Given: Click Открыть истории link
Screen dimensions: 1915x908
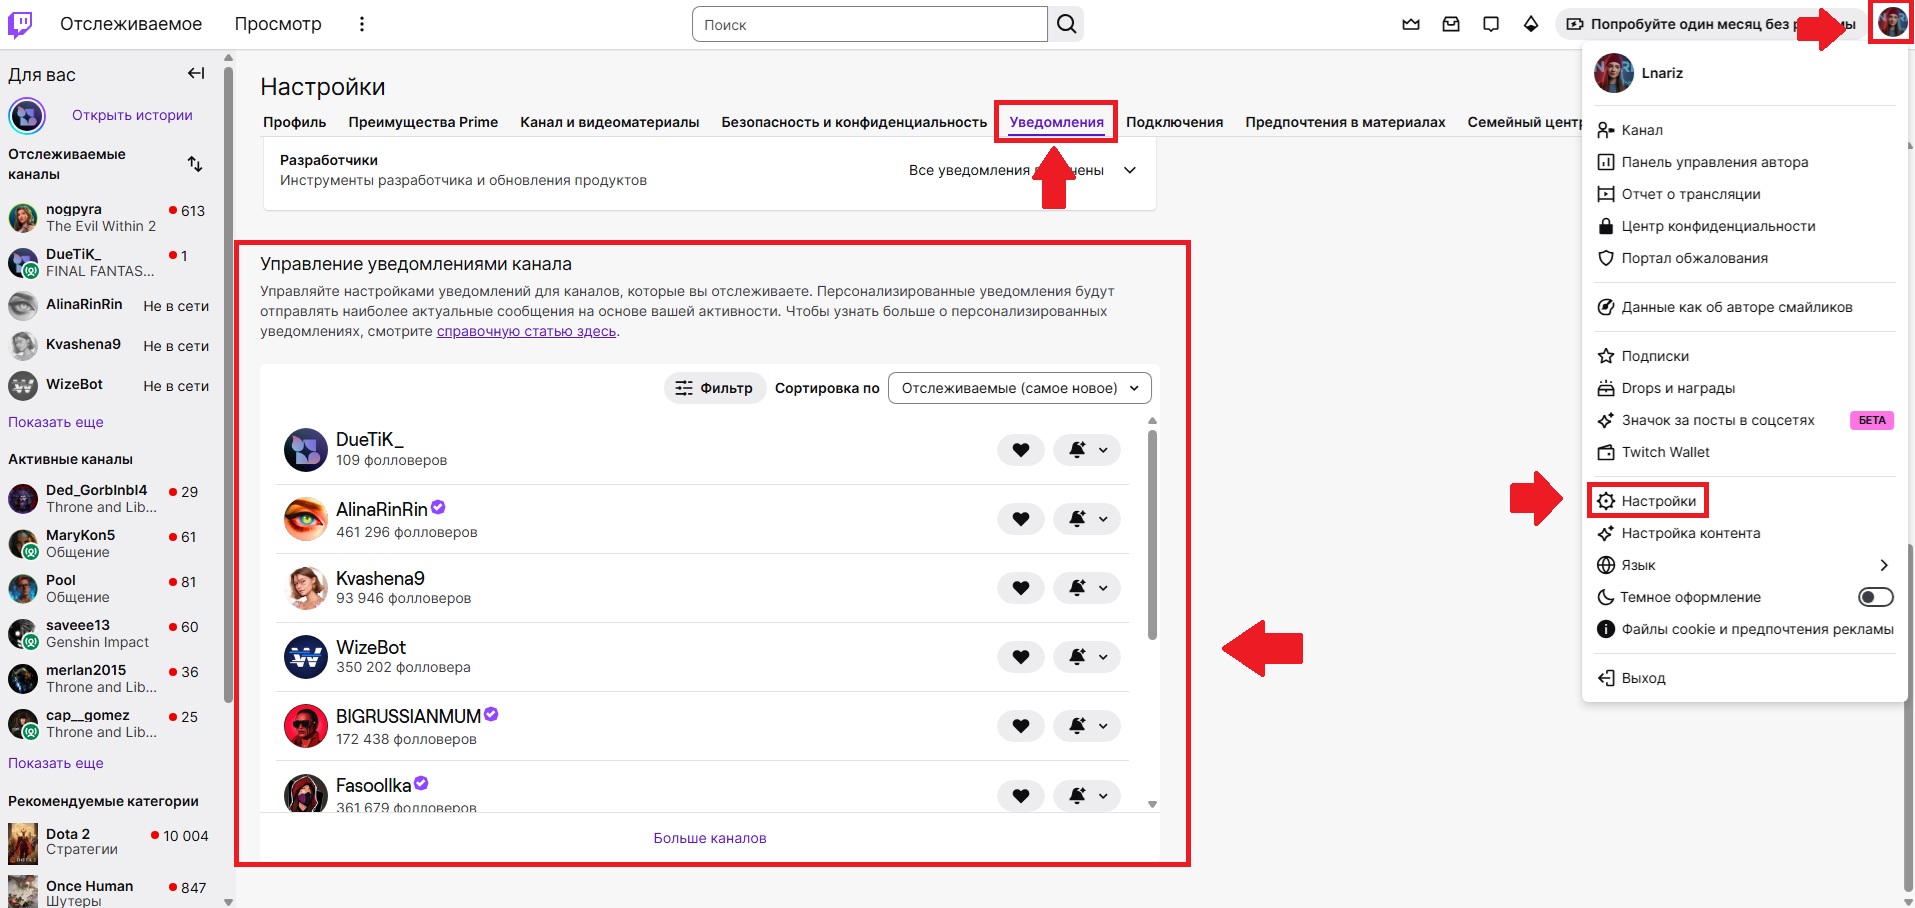Looking at the screenshot, I should coord(132,115).
